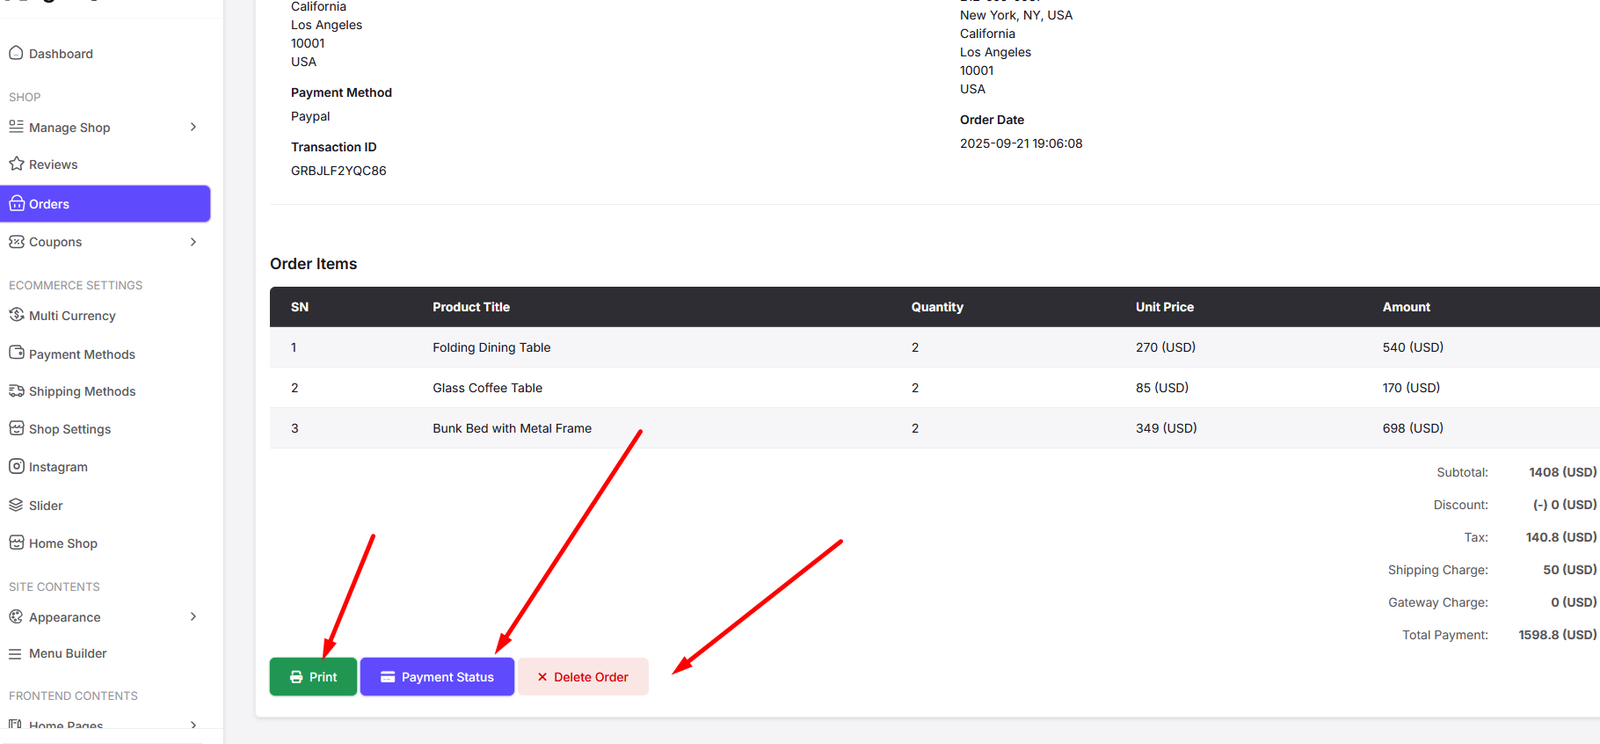Go to Home Shop menu item

(63, 544)
